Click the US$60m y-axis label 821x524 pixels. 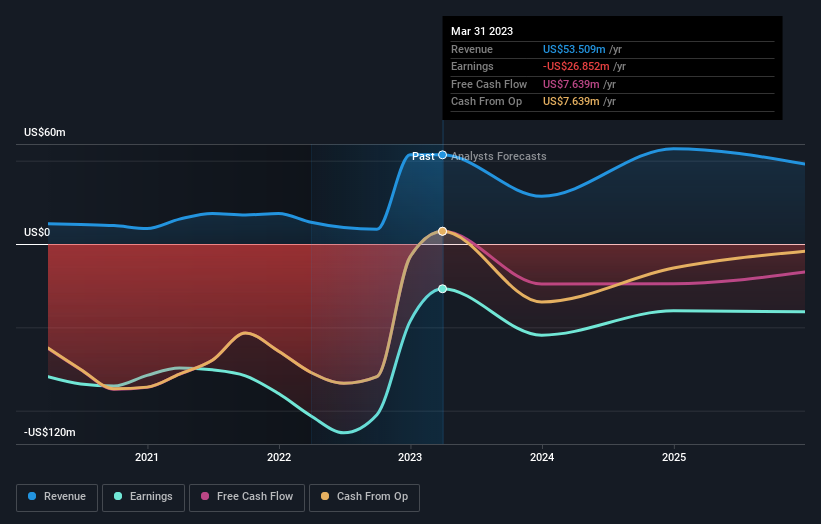(x=45, y=132)
